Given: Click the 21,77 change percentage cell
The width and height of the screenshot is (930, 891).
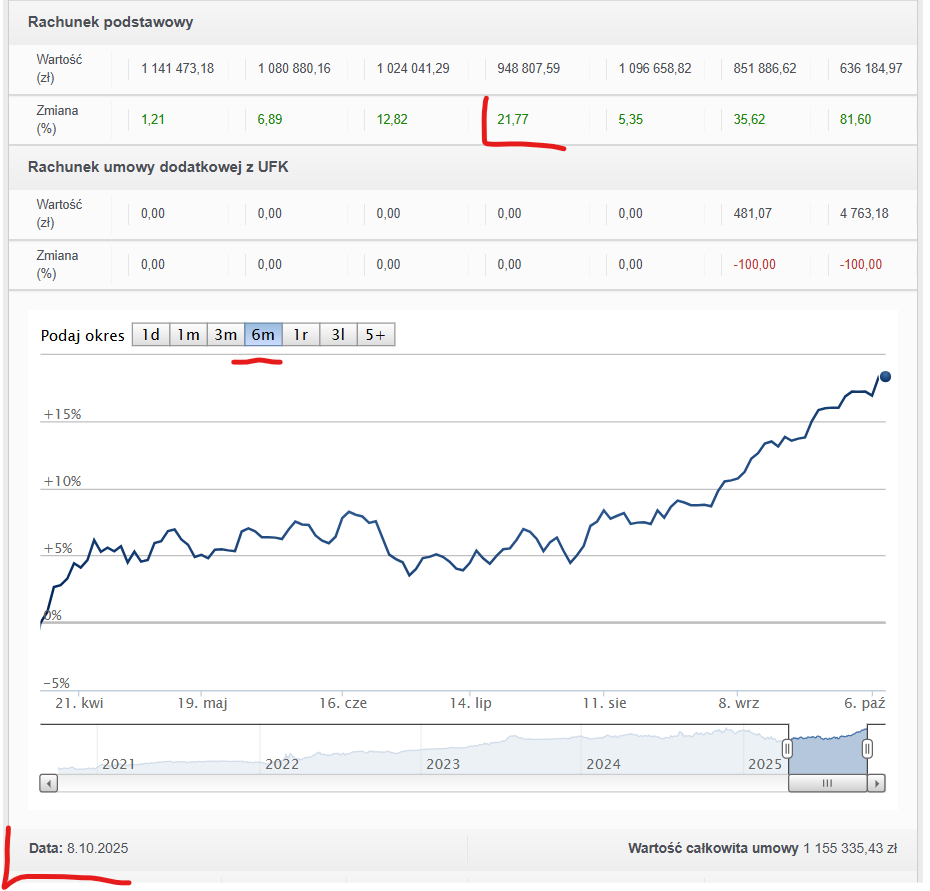Looking at the screenshot, I should (513, 120).
